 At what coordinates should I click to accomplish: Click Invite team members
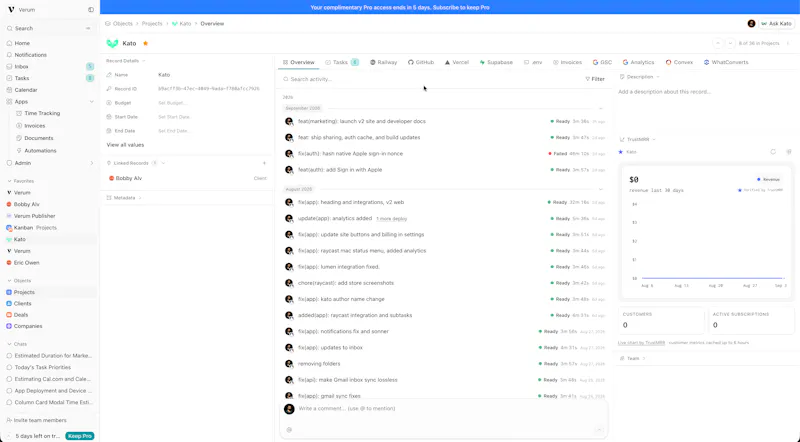click(36, 420)
